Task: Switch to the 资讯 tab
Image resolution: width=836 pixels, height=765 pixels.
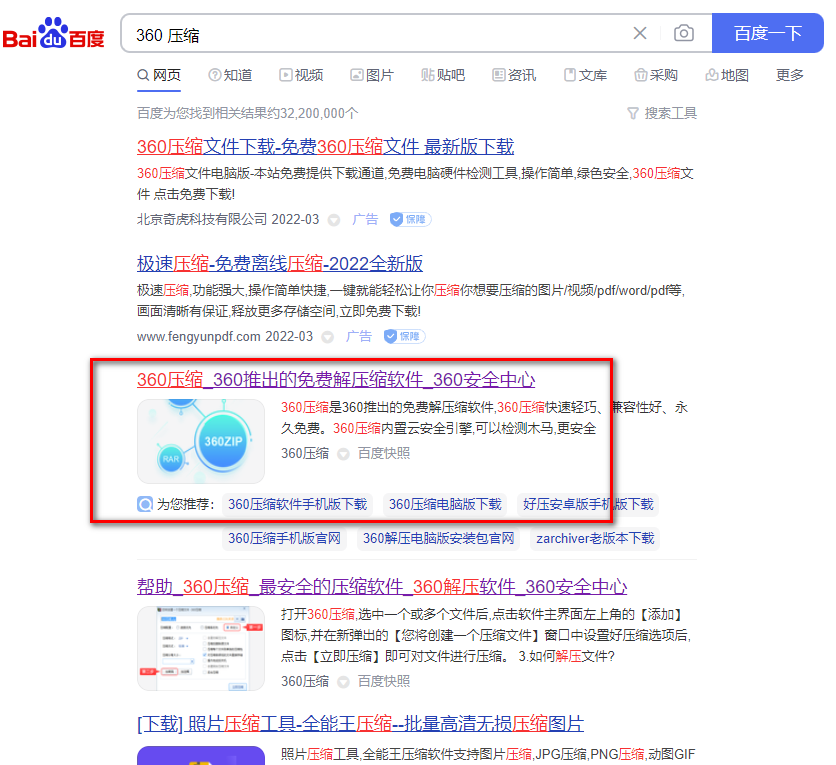Action: 514,75
